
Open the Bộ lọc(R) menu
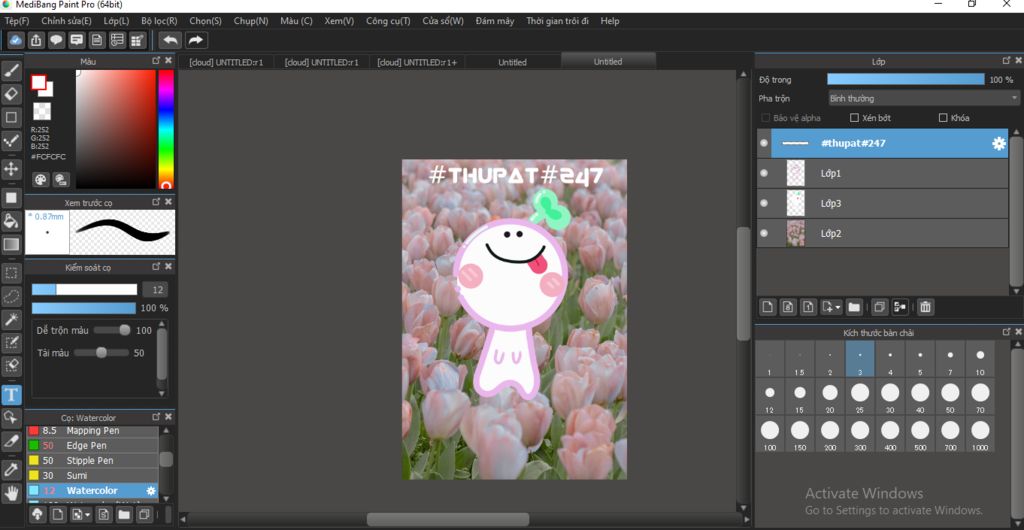click(x=159, y=20)
